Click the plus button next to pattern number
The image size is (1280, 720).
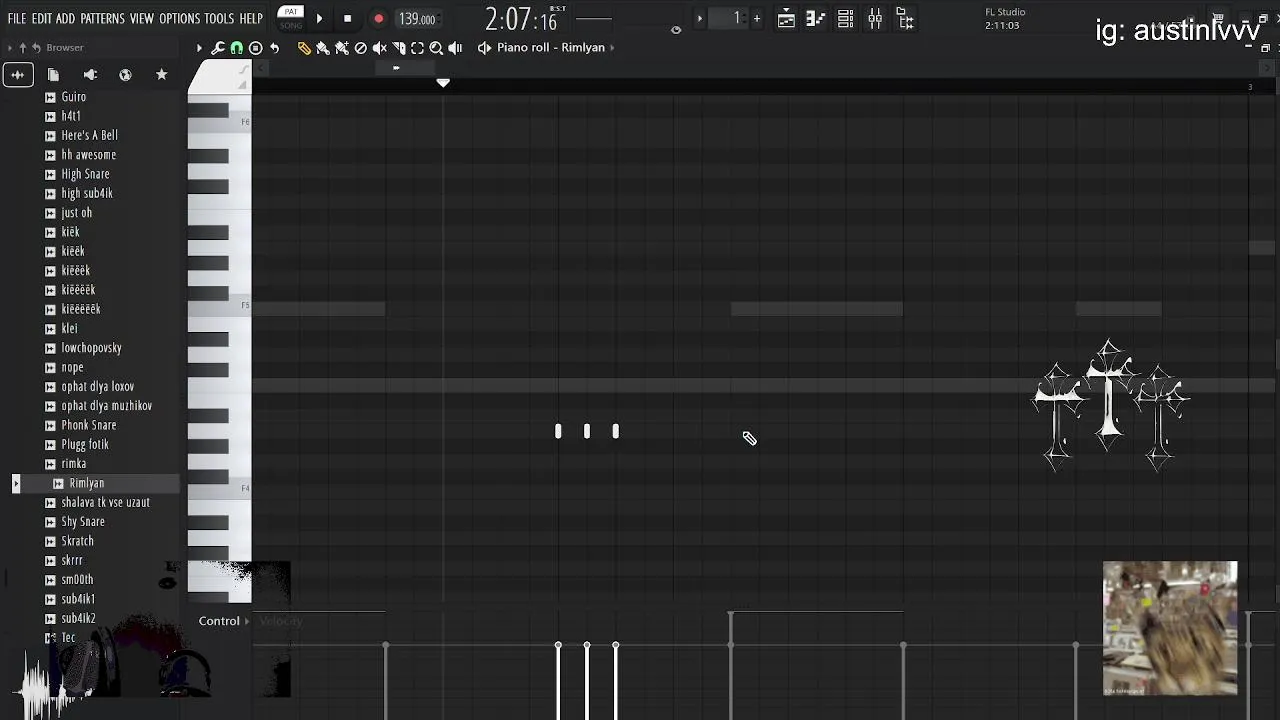(757, 18)
